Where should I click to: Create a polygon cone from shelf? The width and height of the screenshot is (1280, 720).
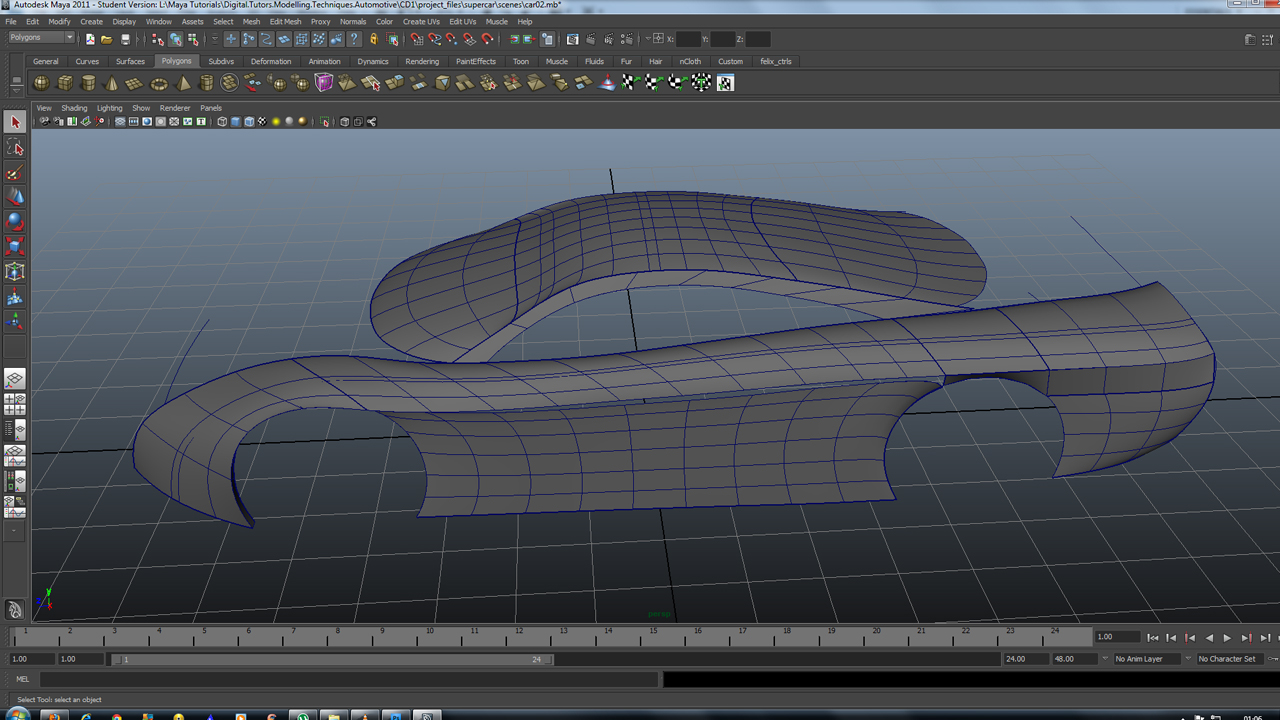tap(111, 83)
